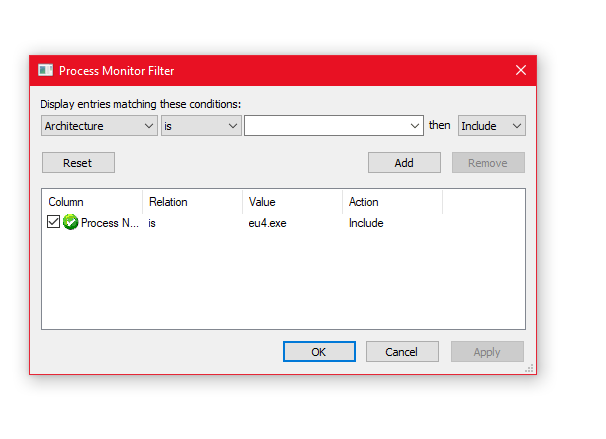Image resolution: width=606 pixels, height=439 pixels.
Task: Click the Reset button
Action: click(78, 163)
